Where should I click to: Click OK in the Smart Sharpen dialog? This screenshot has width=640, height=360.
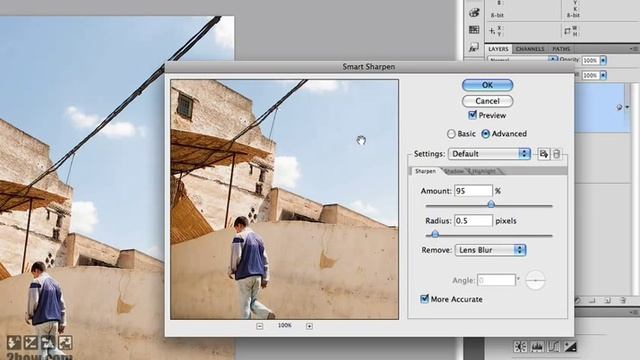(x=487, y=85)
